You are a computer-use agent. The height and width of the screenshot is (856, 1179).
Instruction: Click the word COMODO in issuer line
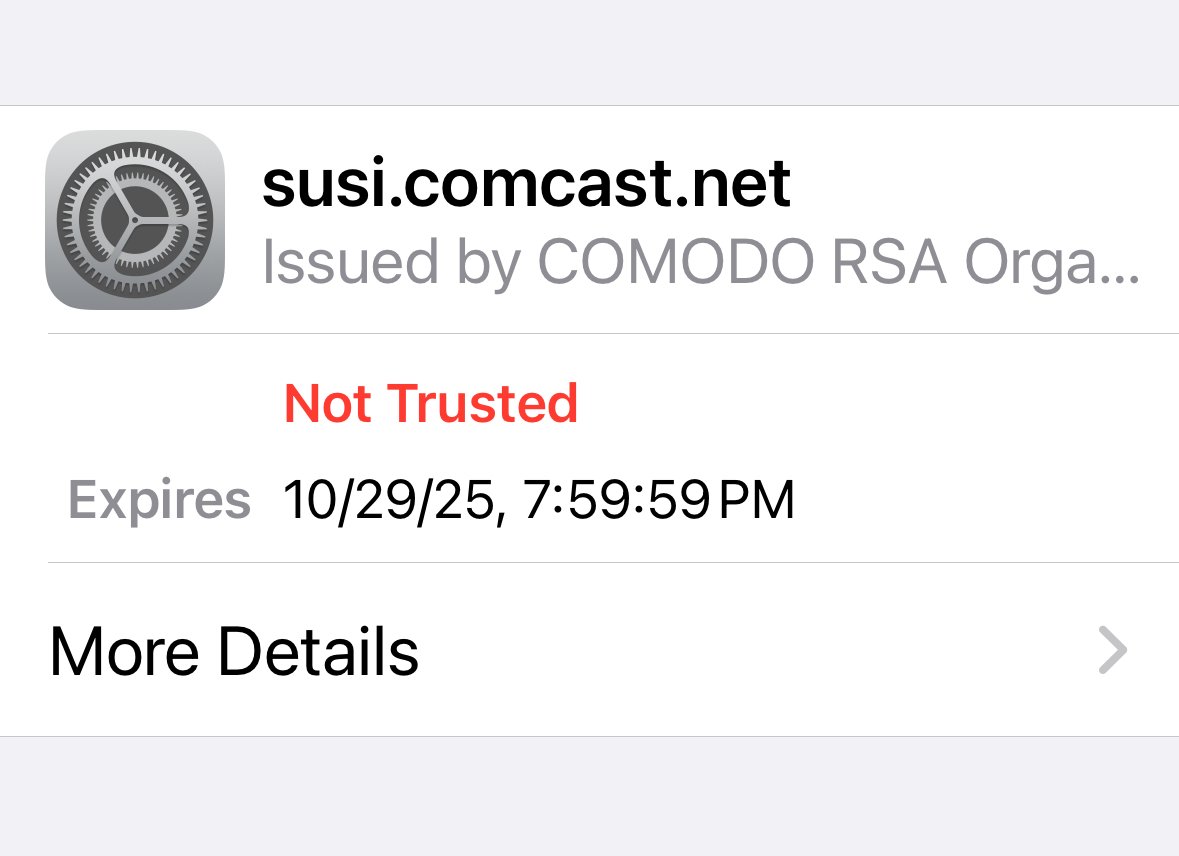[675, 262]
